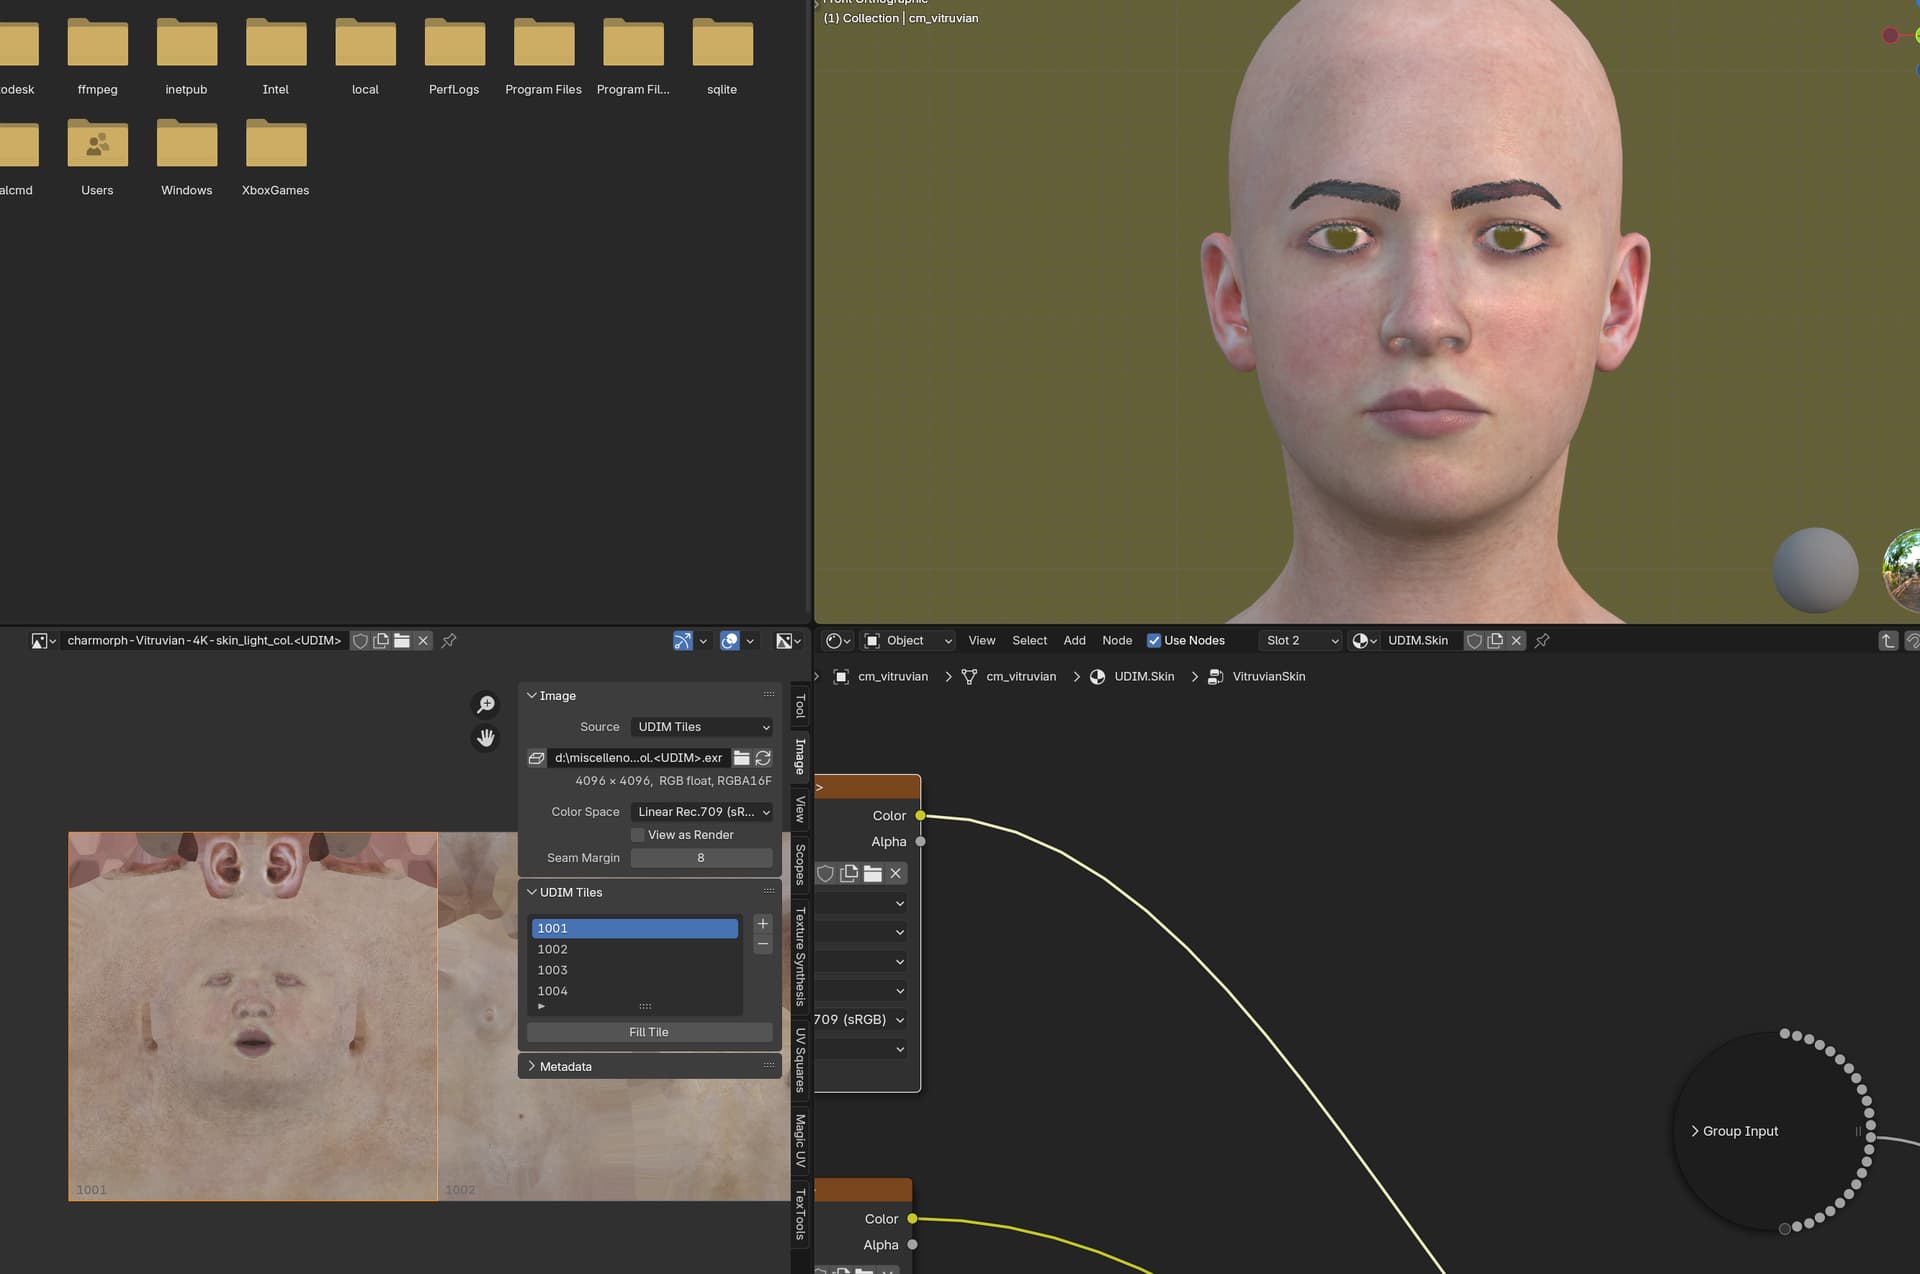Collapse the Image panel
The height and width of the screenshot is (1274, 1920).
pos(532,696)
